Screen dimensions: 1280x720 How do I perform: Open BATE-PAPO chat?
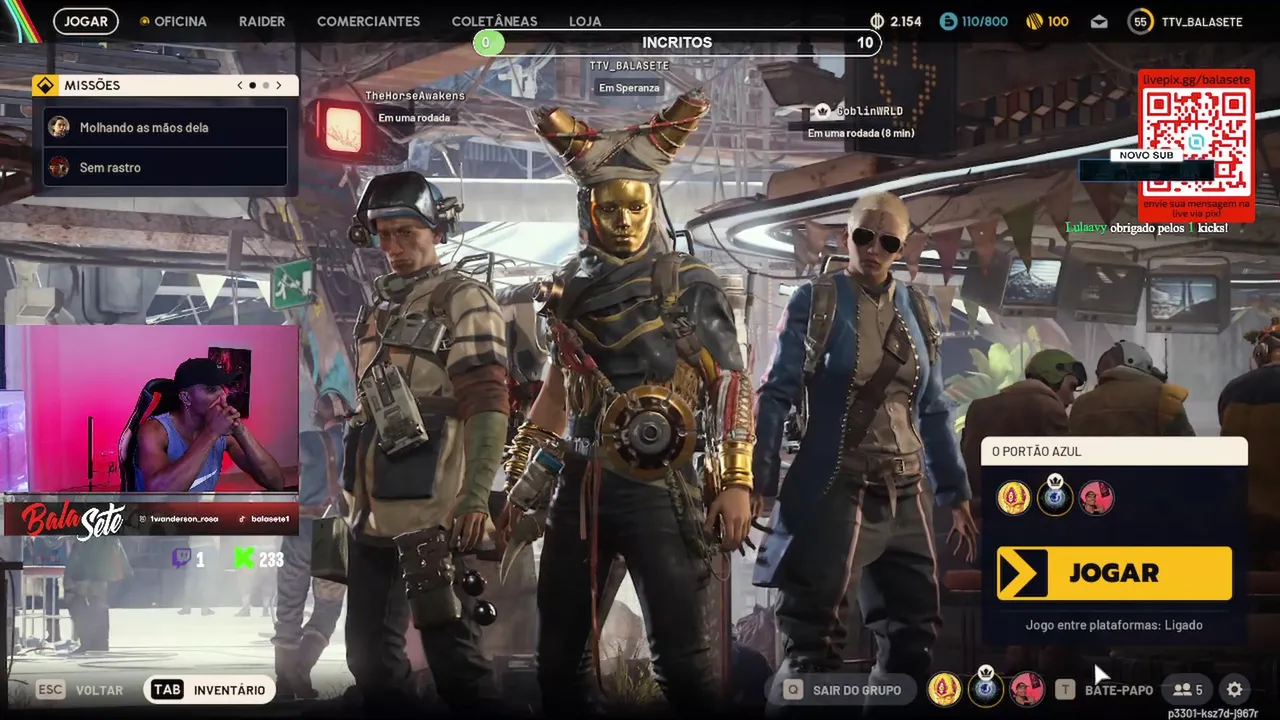(x=1118, y=690)
